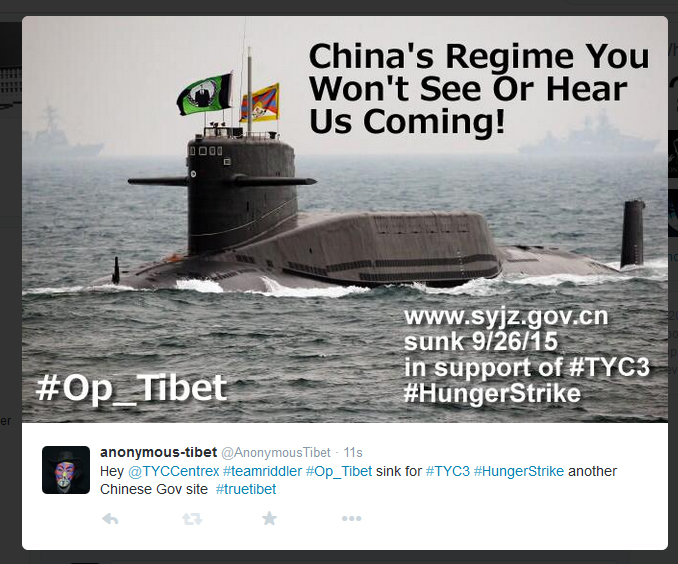Click the www.syjz.gov.cn text on the image
The width and height of the screenshot is (678, 564).
pos(506,317)
